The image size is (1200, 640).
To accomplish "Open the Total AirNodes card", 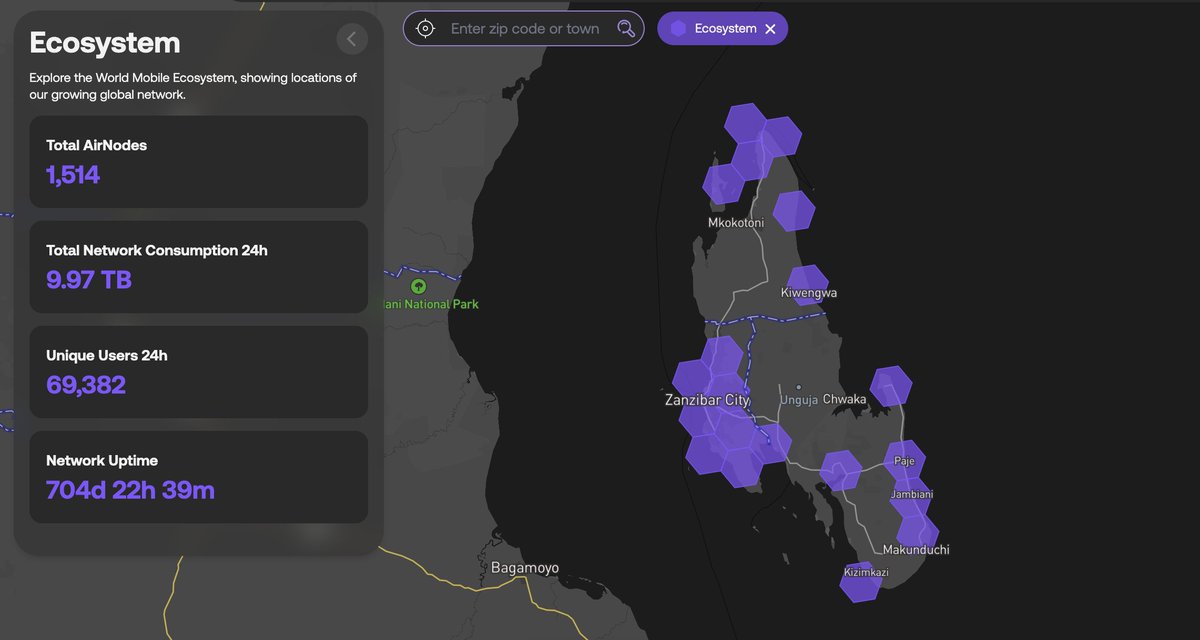I will click(x=199, y=161).
